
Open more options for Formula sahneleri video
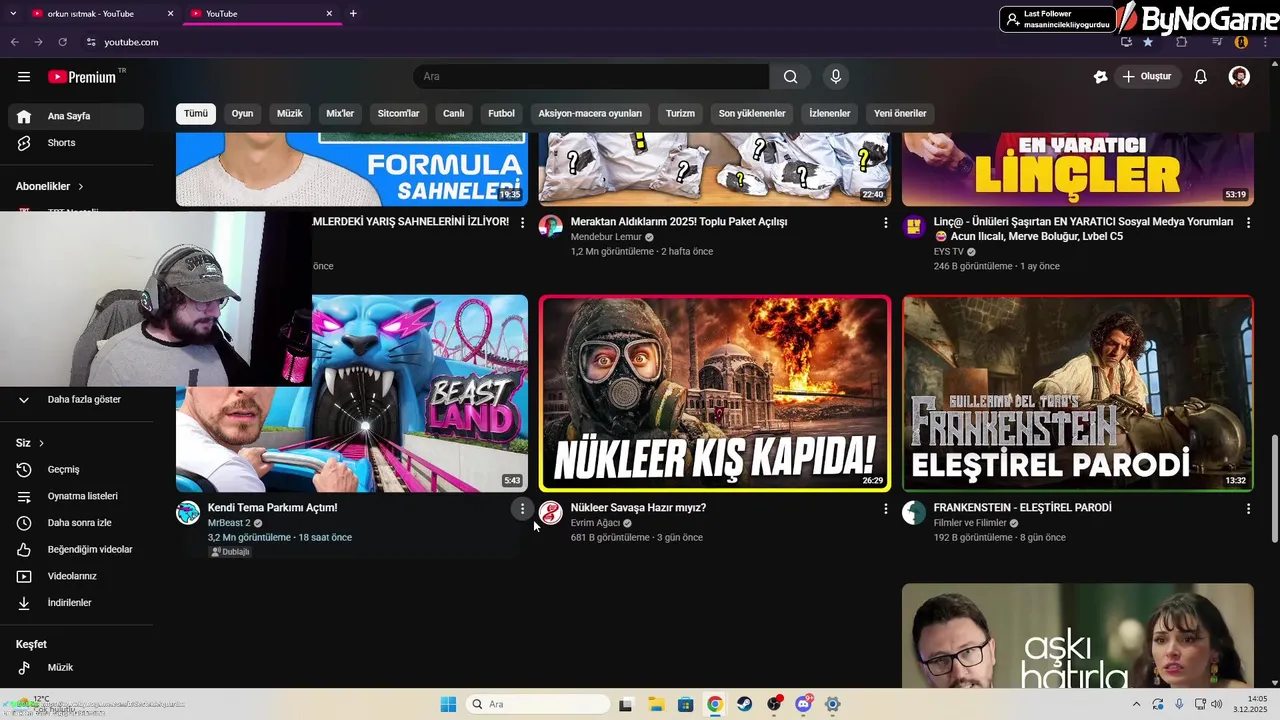pos(522,223)
